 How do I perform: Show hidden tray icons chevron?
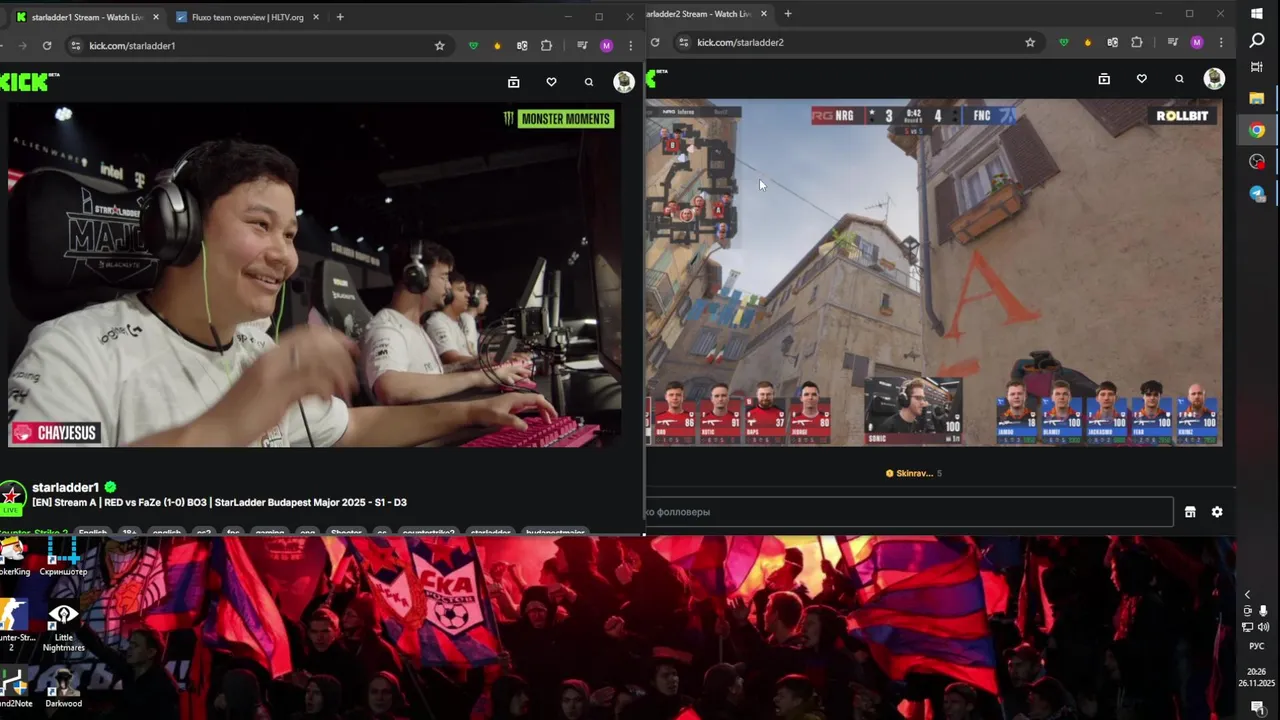(x=1247, y=595)
